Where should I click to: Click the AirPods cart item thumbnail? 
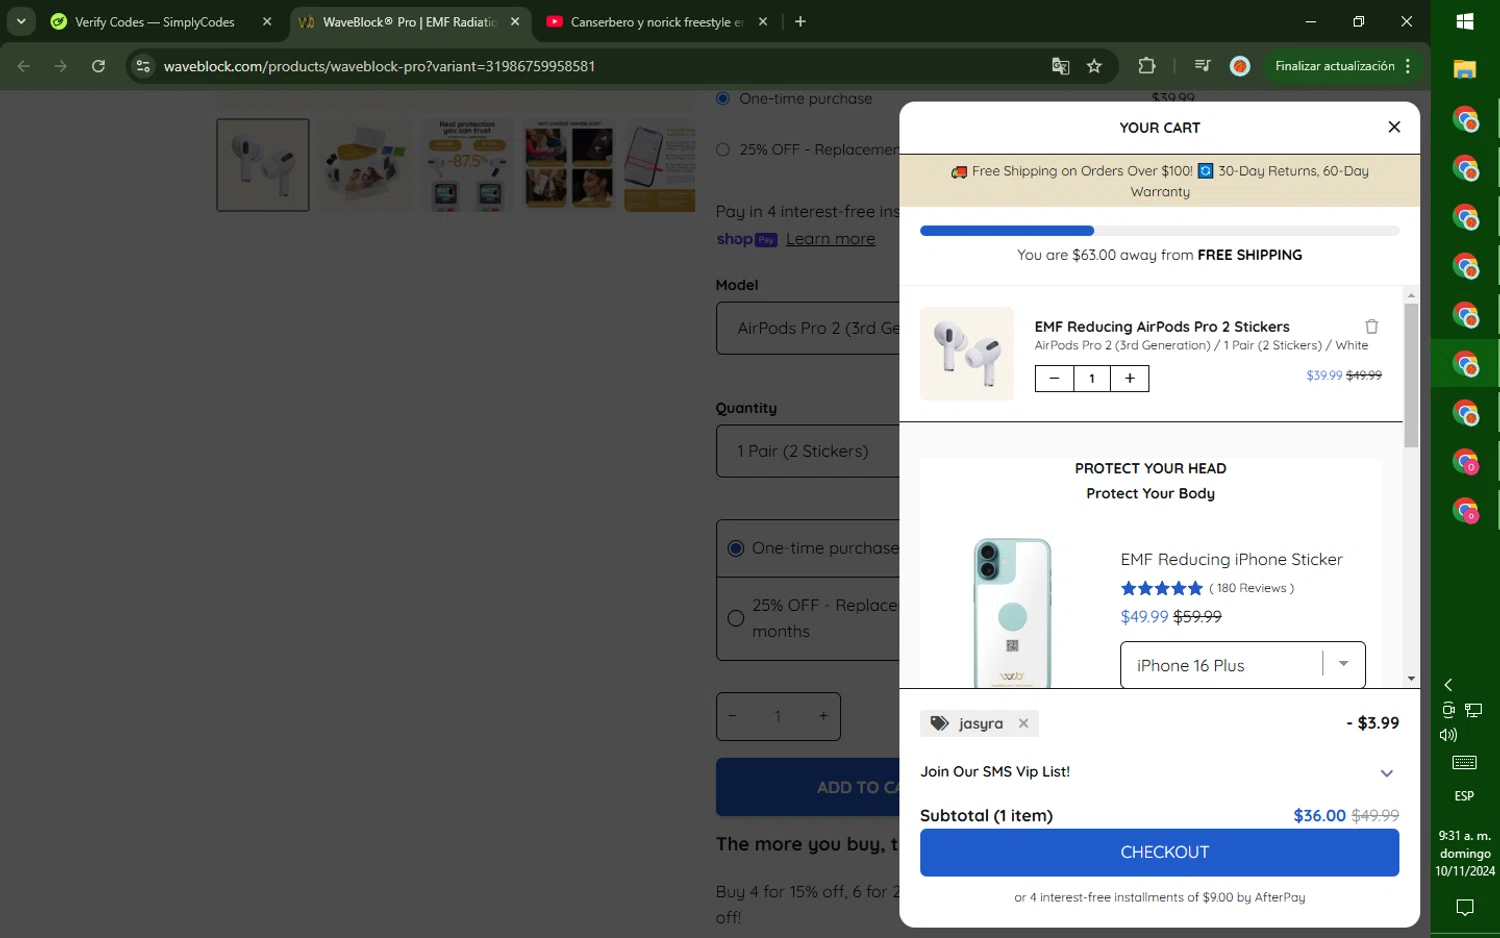pyautogui.click(x=967, y=354)
